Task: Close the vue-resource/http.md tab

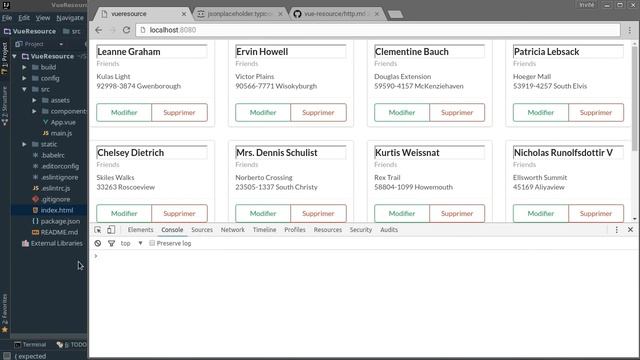Action: pos(377,14)
